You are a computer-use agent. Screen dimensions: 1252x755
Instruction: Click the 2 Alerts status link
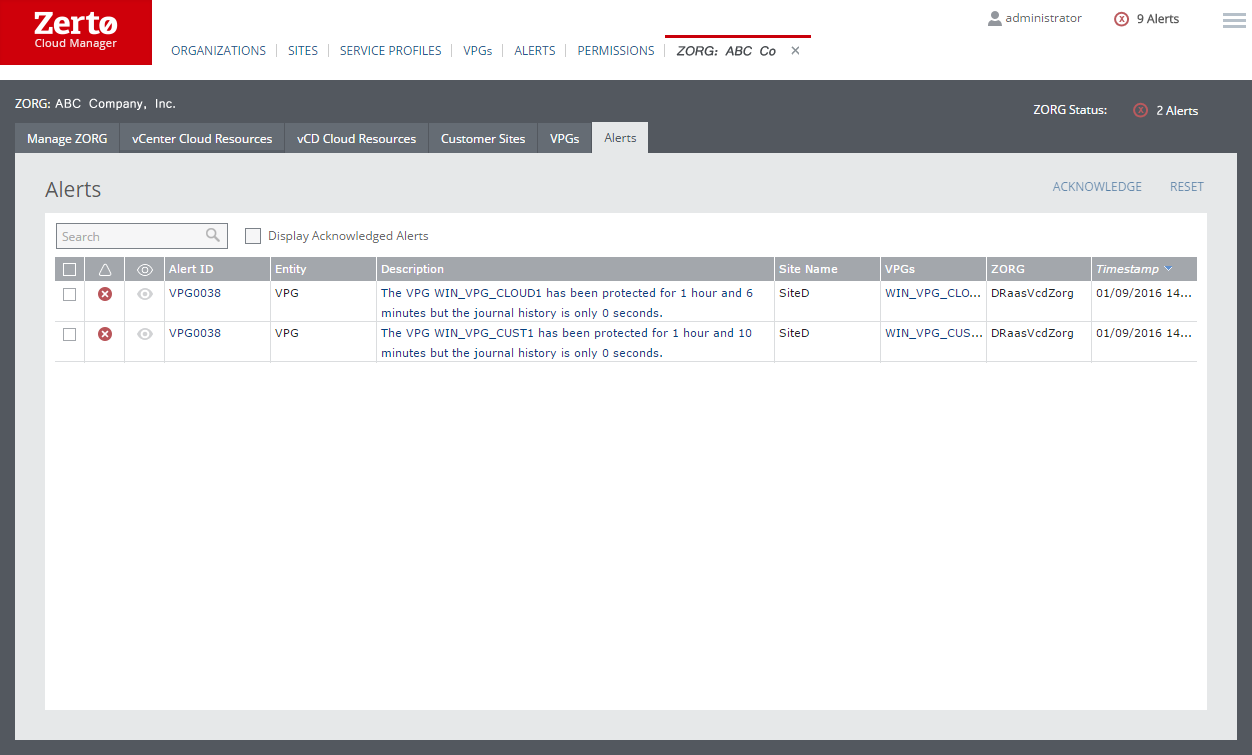pyautogui.click(x=1177, y=111)
